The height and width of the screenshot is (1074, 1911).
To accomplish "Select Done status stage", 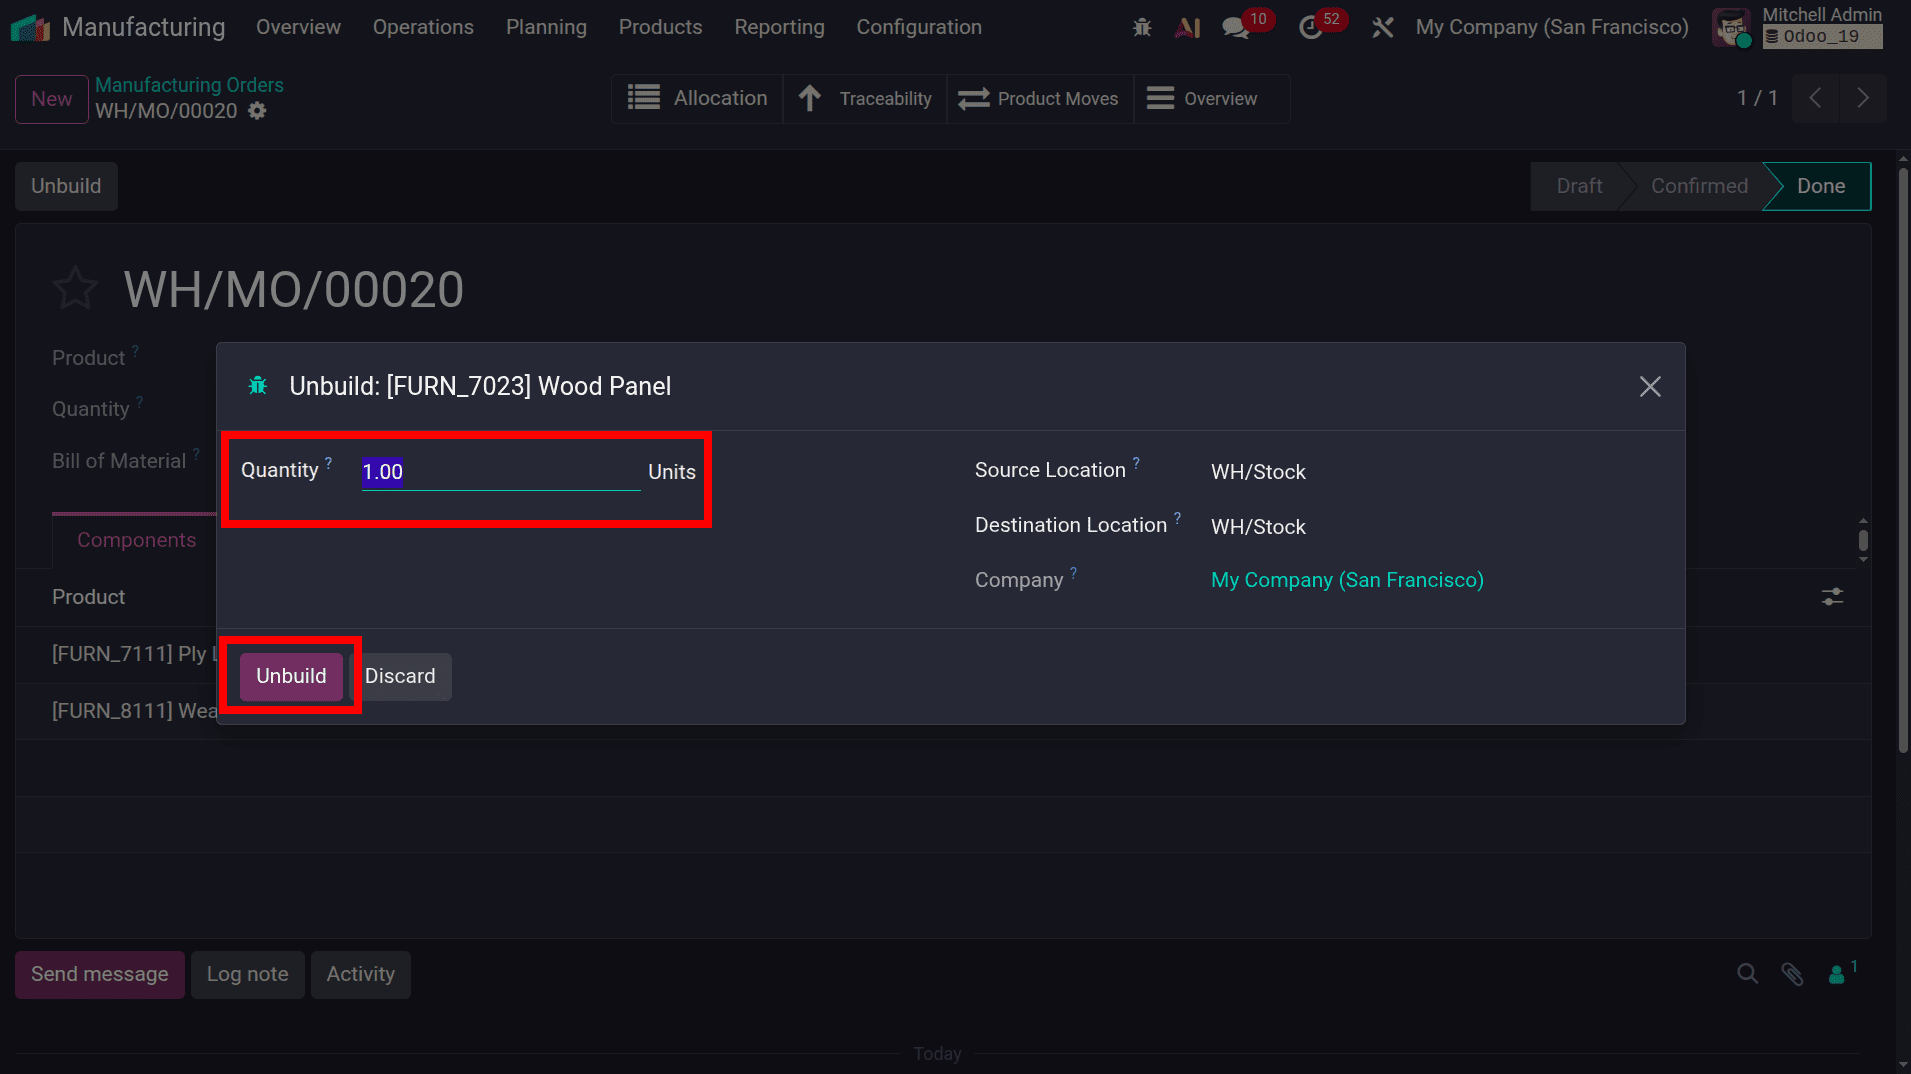I will (x=1820, y=186).
